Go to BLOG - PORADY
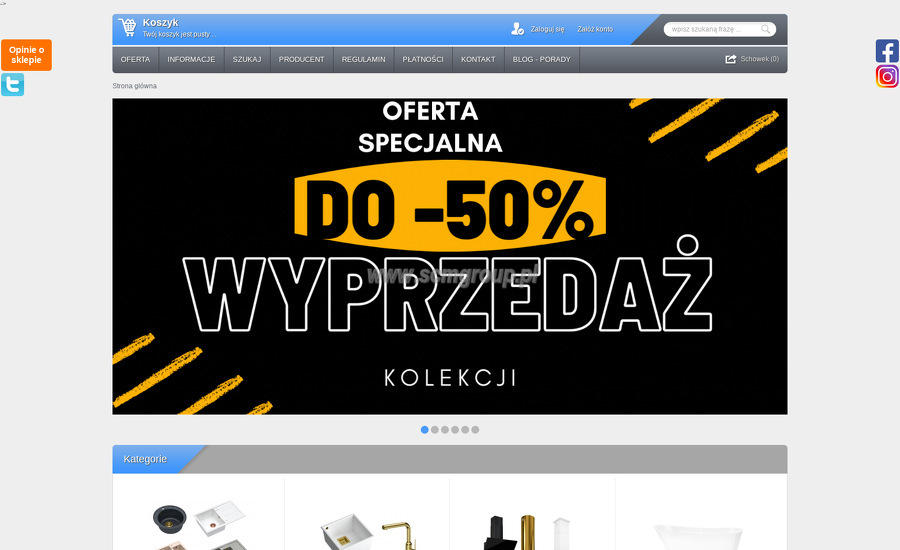This screenshot has width=900, height=550. (x=542, y=60)
